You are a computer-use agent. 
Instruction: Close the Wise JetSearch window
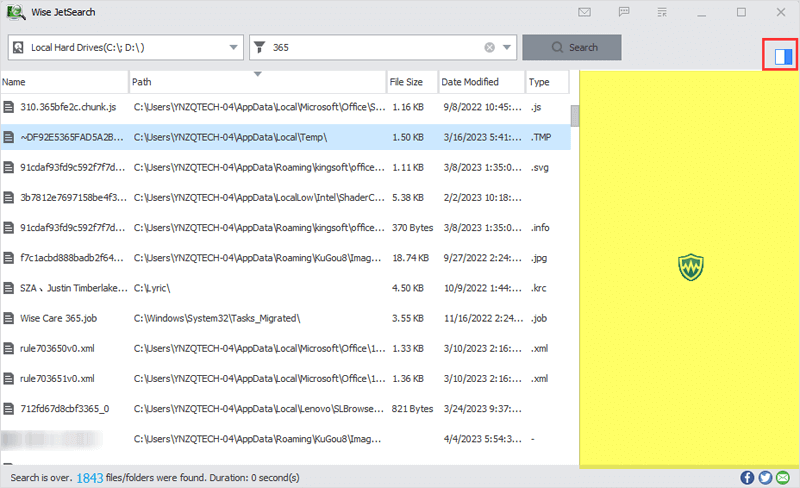[781, 12]
